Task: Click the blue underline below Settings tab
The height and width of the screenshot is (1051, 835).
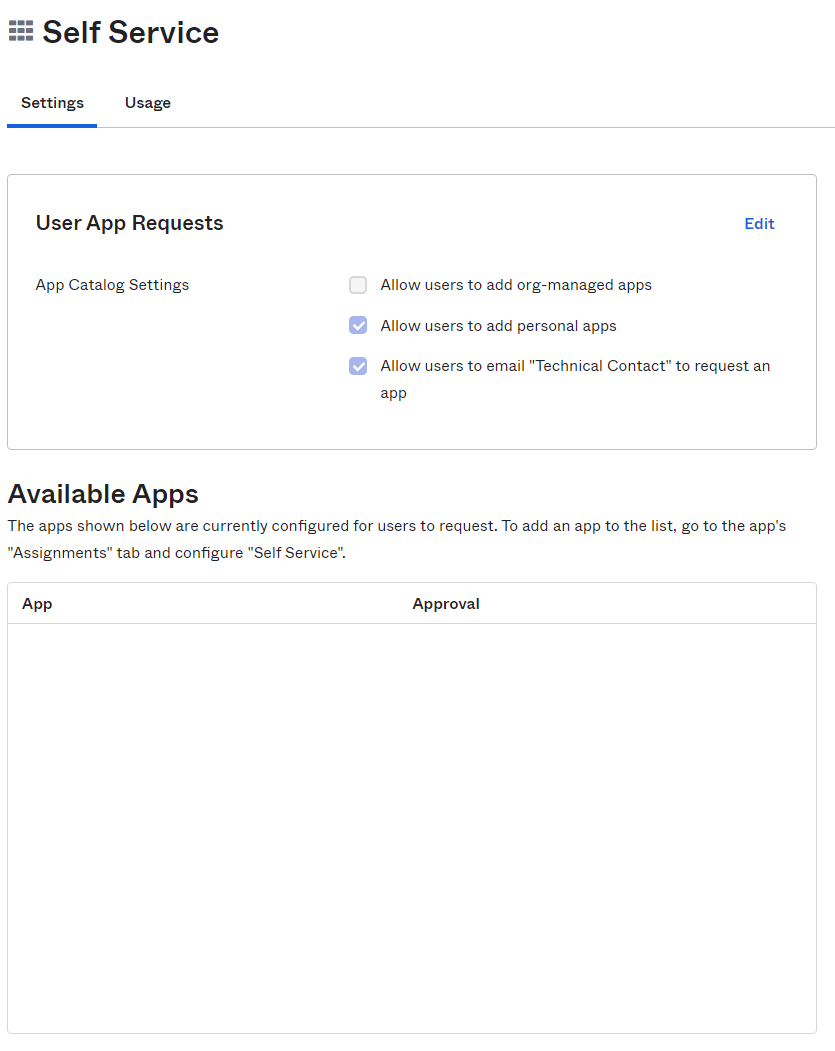Action: (52, 125)
